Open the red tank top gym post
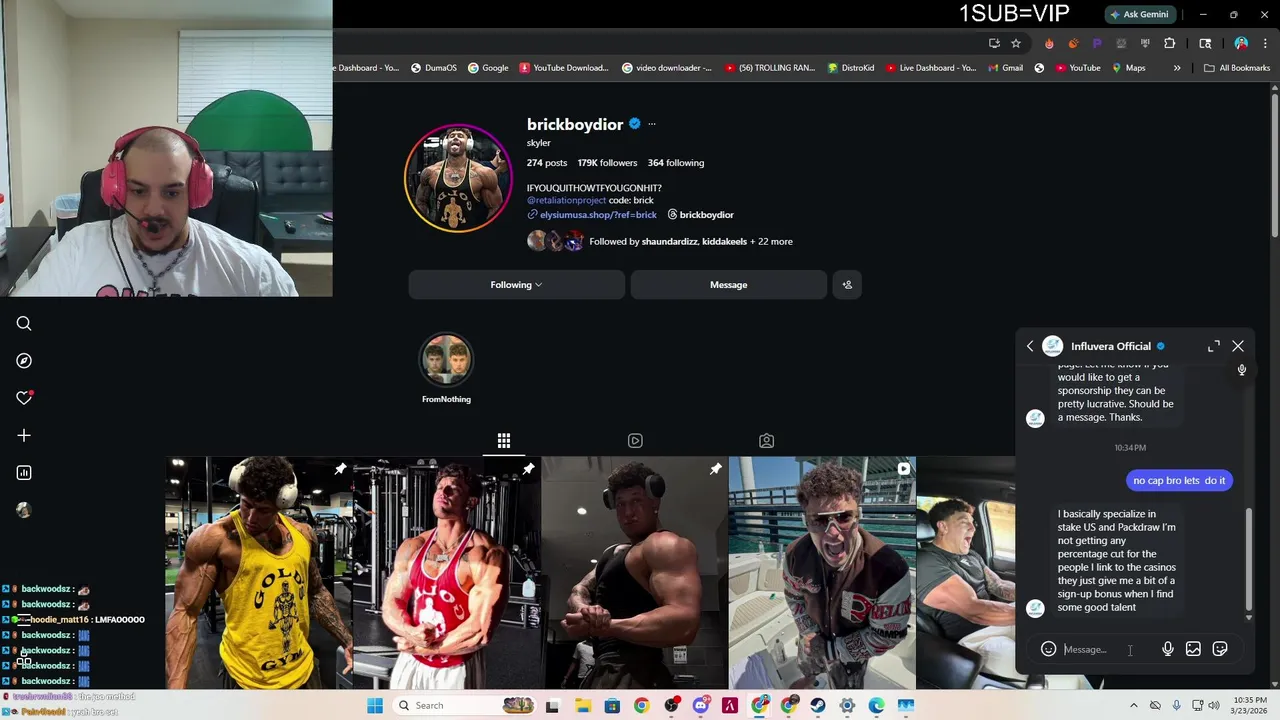This screenshot has height=720, width=1280. pyautogui.click(x=446, y=573)
